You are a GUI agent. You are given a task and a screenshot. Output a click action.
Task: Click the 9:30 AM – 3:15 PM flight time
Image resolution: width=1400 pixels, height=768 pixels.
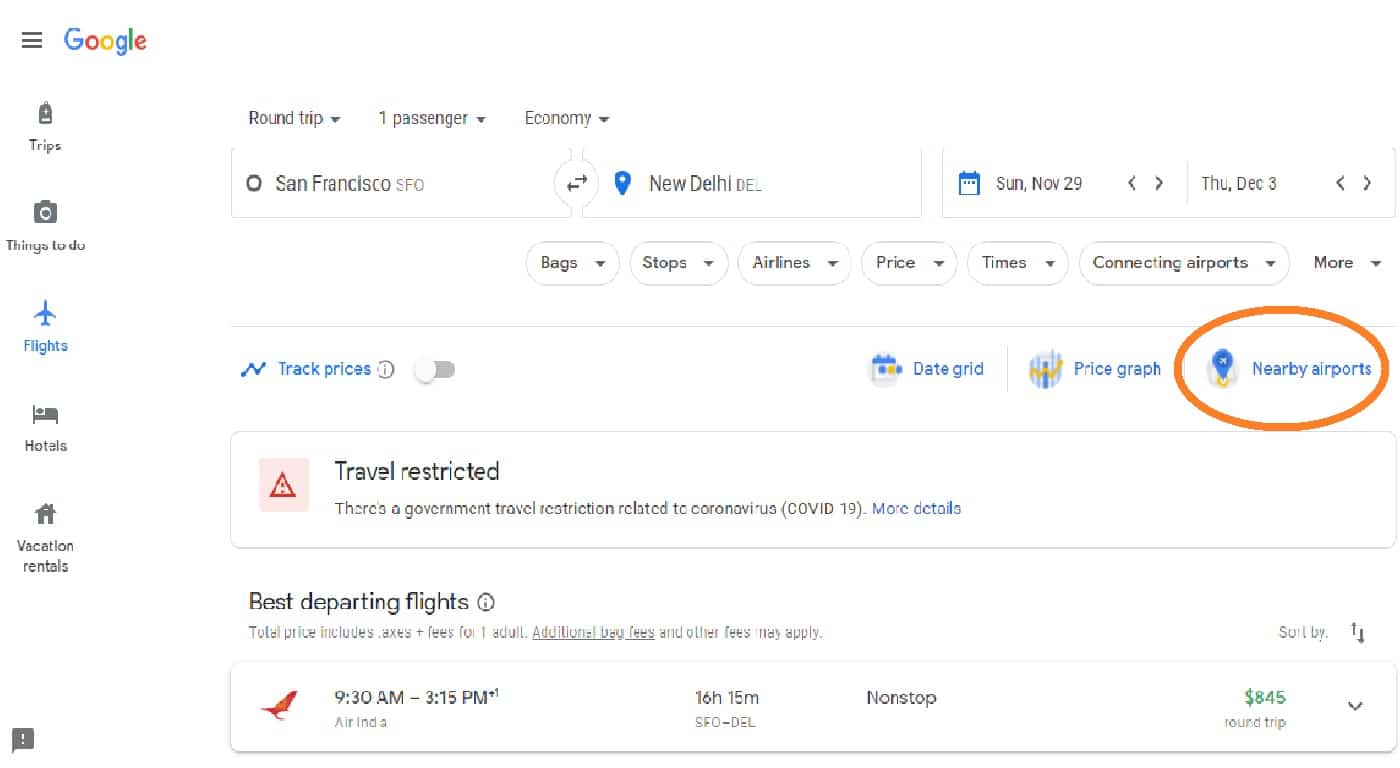point(416,697)
